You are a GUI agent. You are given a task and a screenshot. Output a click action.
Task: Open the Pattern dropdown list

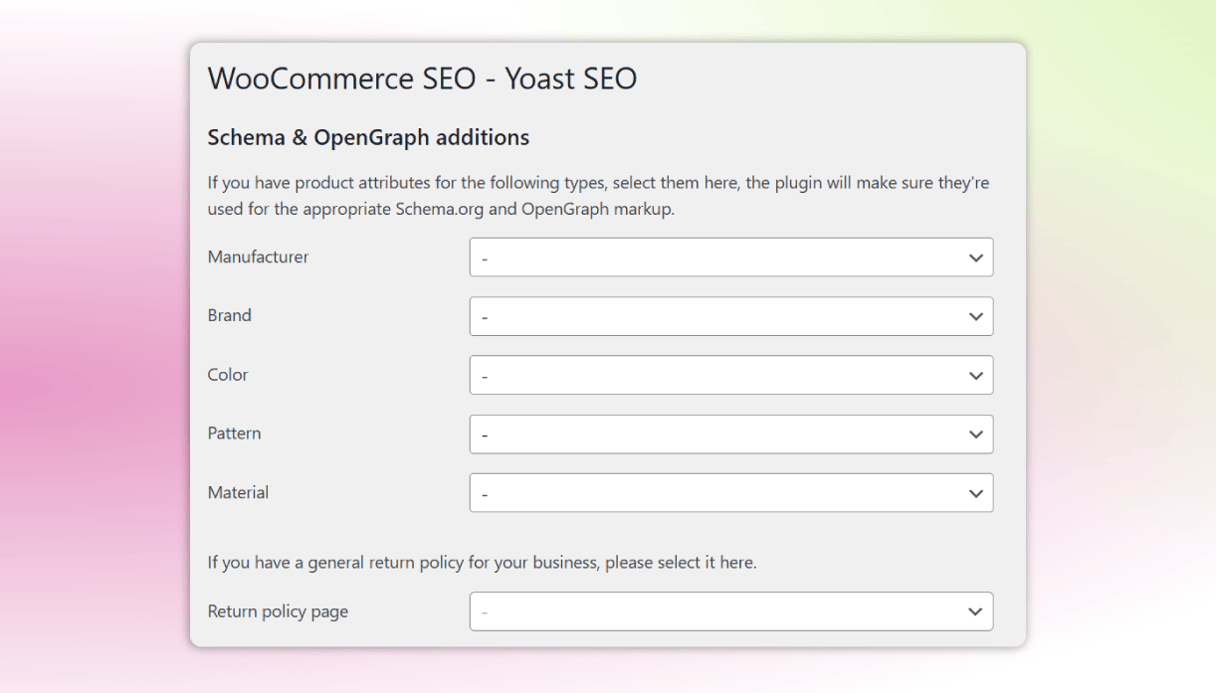[730, 434]
